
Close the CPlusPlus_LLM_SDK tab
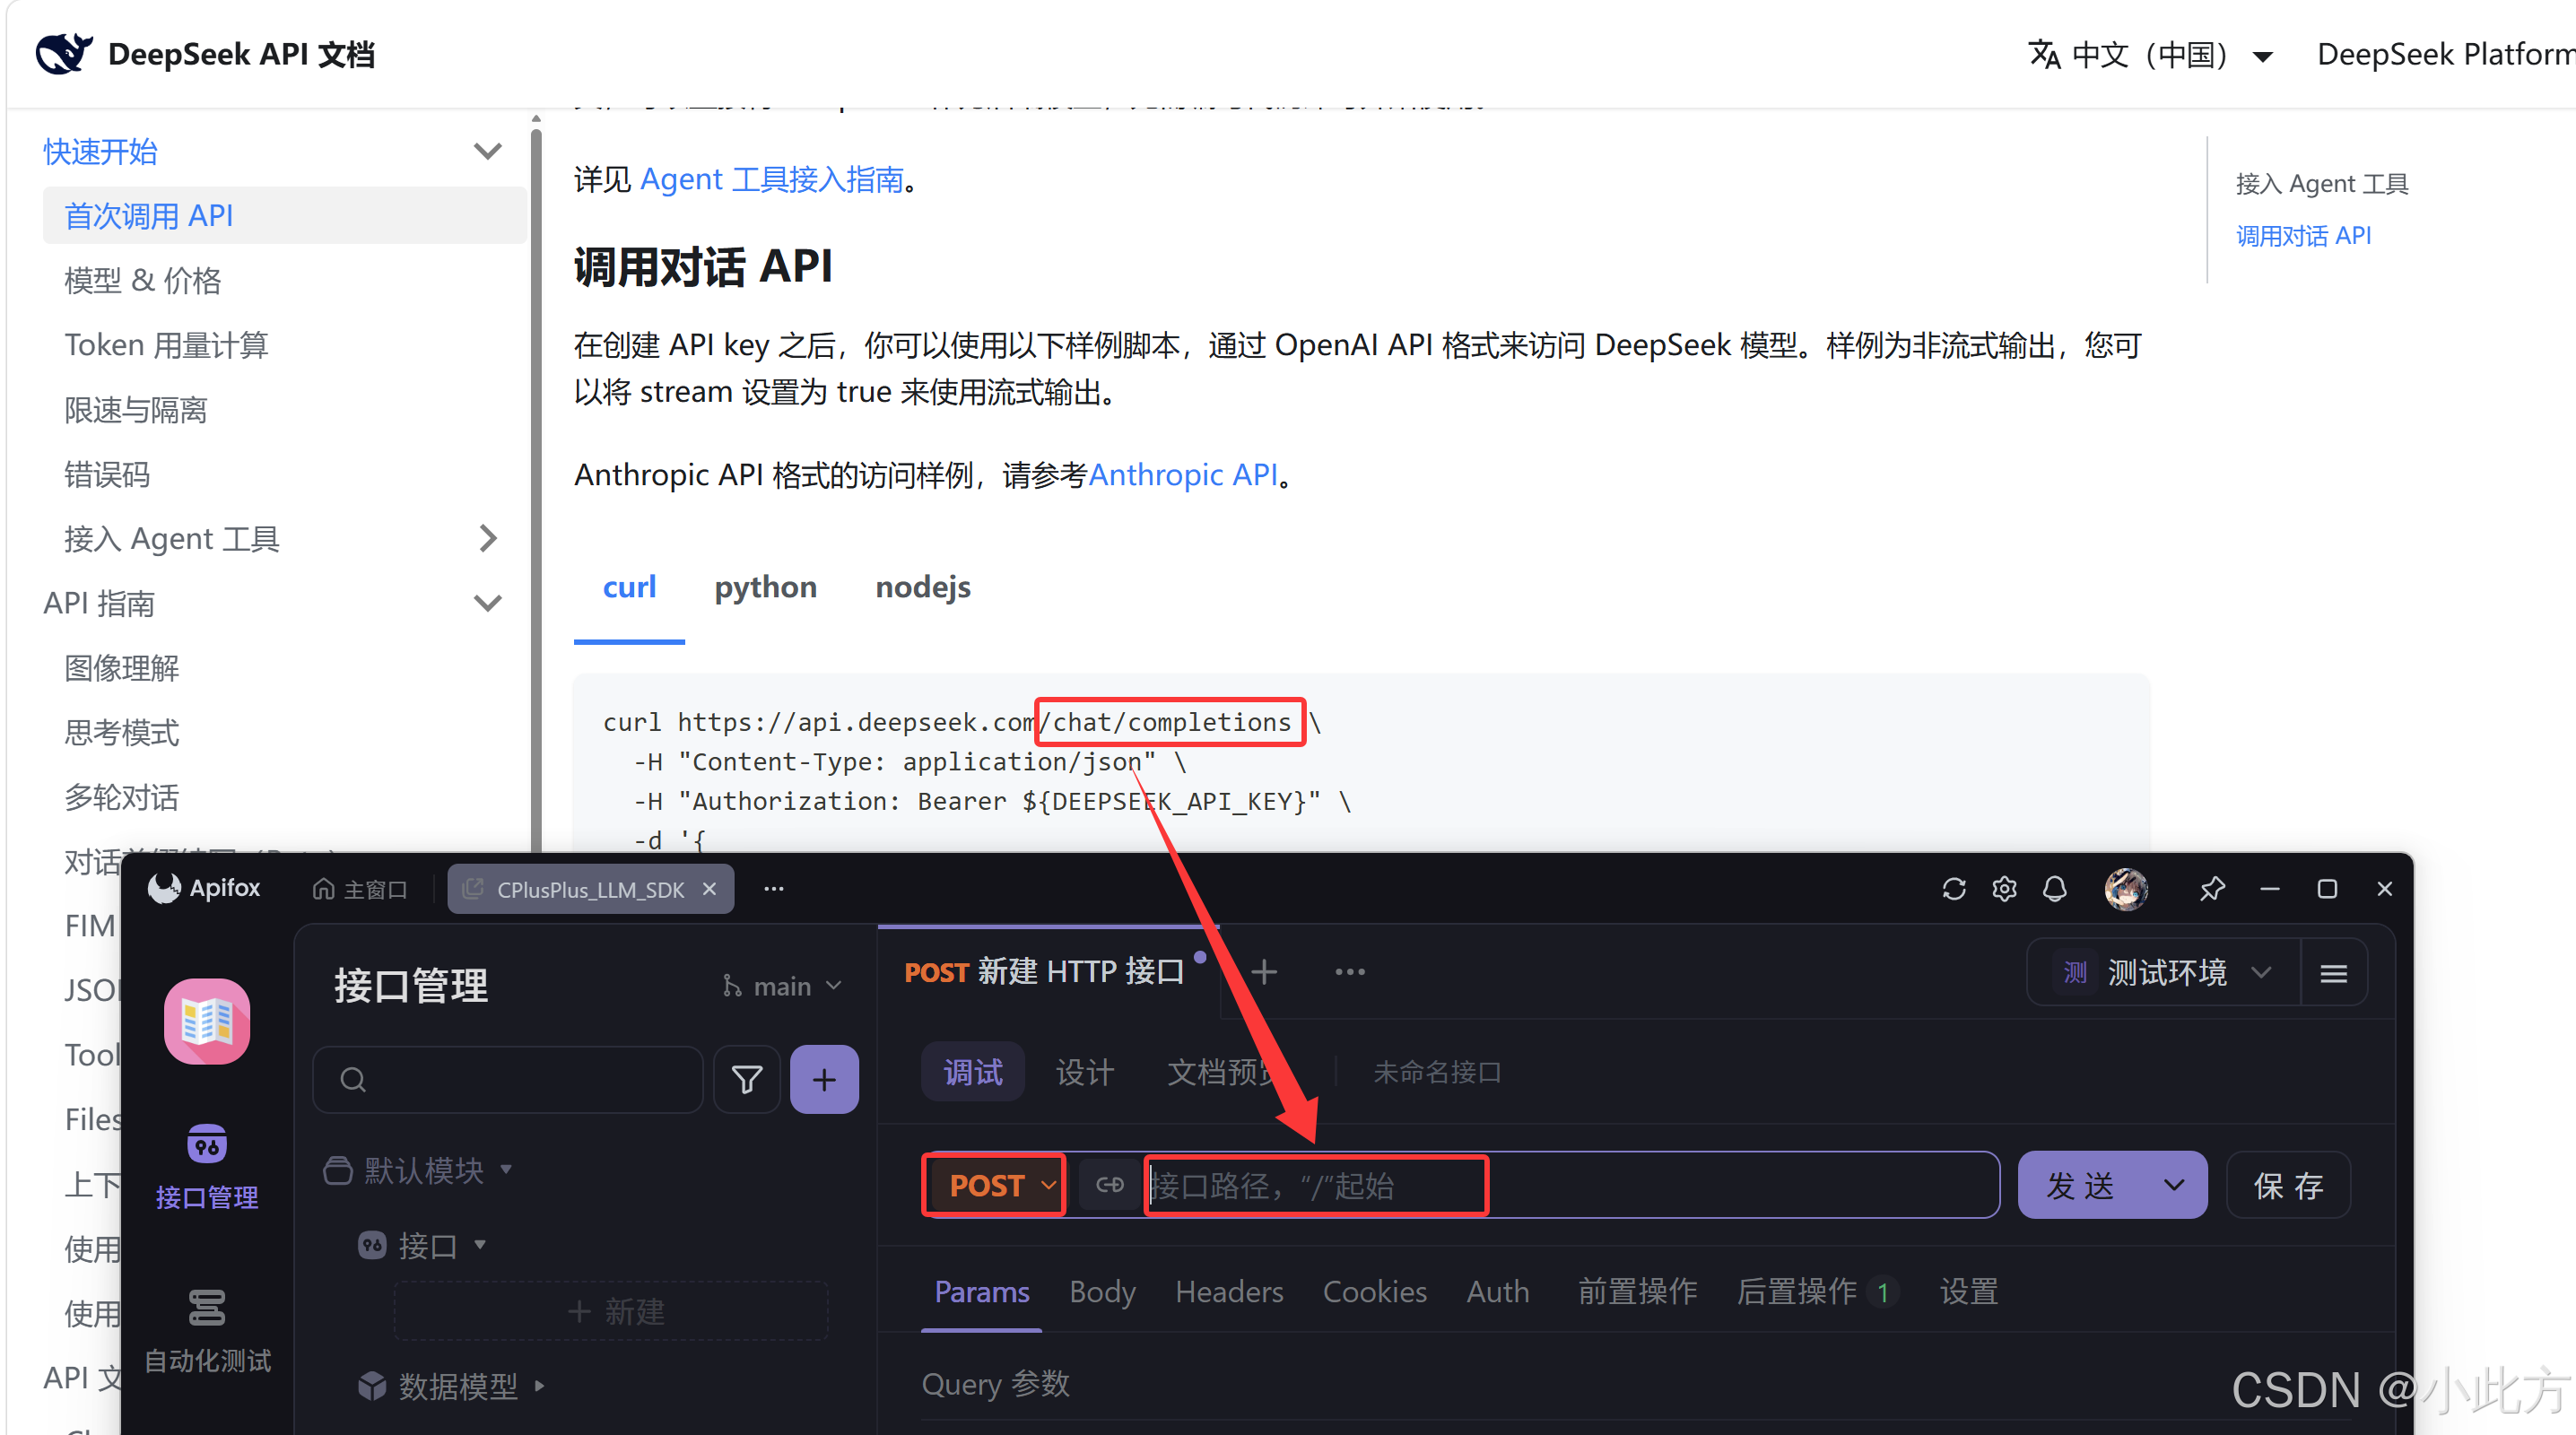[709, 889]
